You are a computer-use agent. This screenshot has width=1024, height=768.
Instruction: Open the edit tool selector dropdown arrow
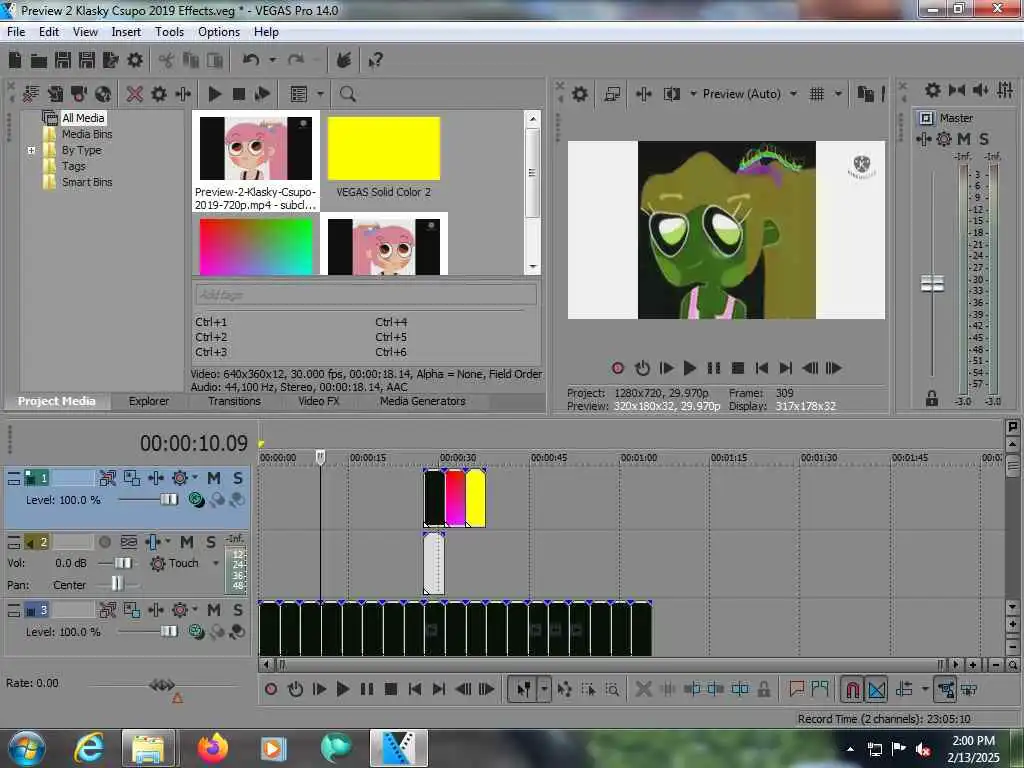pos(544,689)
